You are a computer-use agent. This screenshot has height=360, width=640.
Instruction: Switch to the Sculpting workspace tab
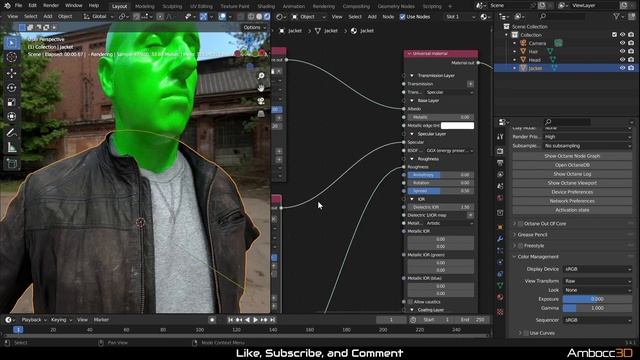click(172, 6)
